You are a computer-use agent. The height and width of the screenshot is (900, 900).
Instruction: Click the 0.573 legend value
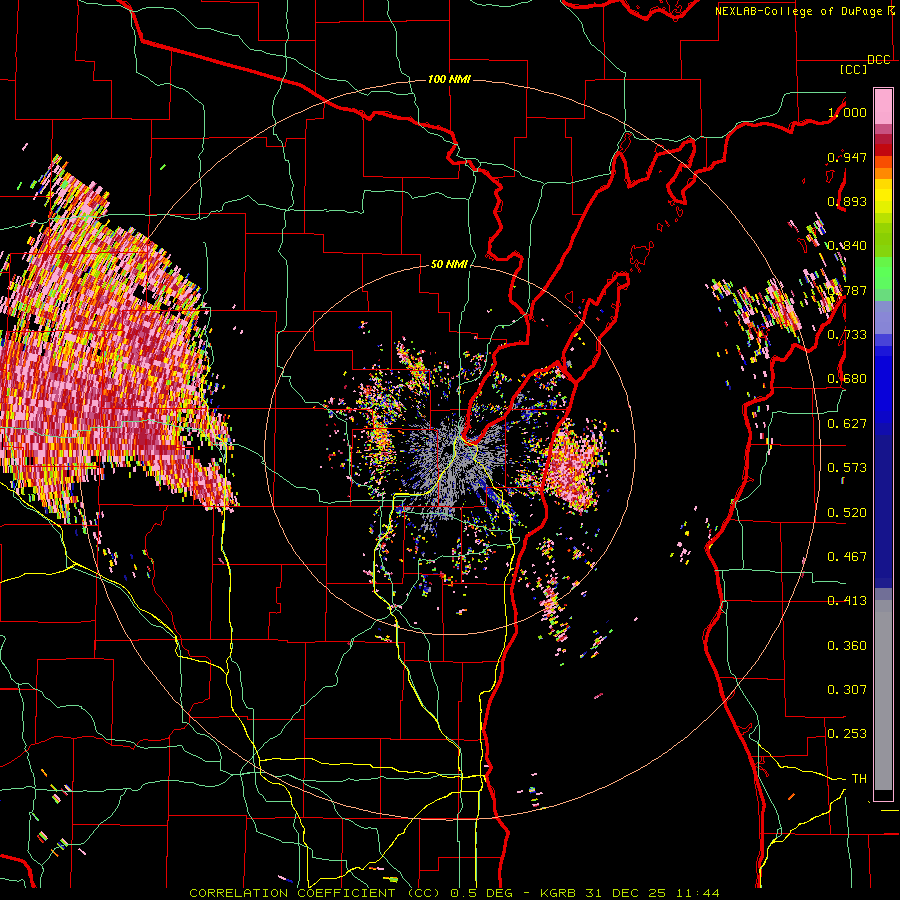[847, 468]
